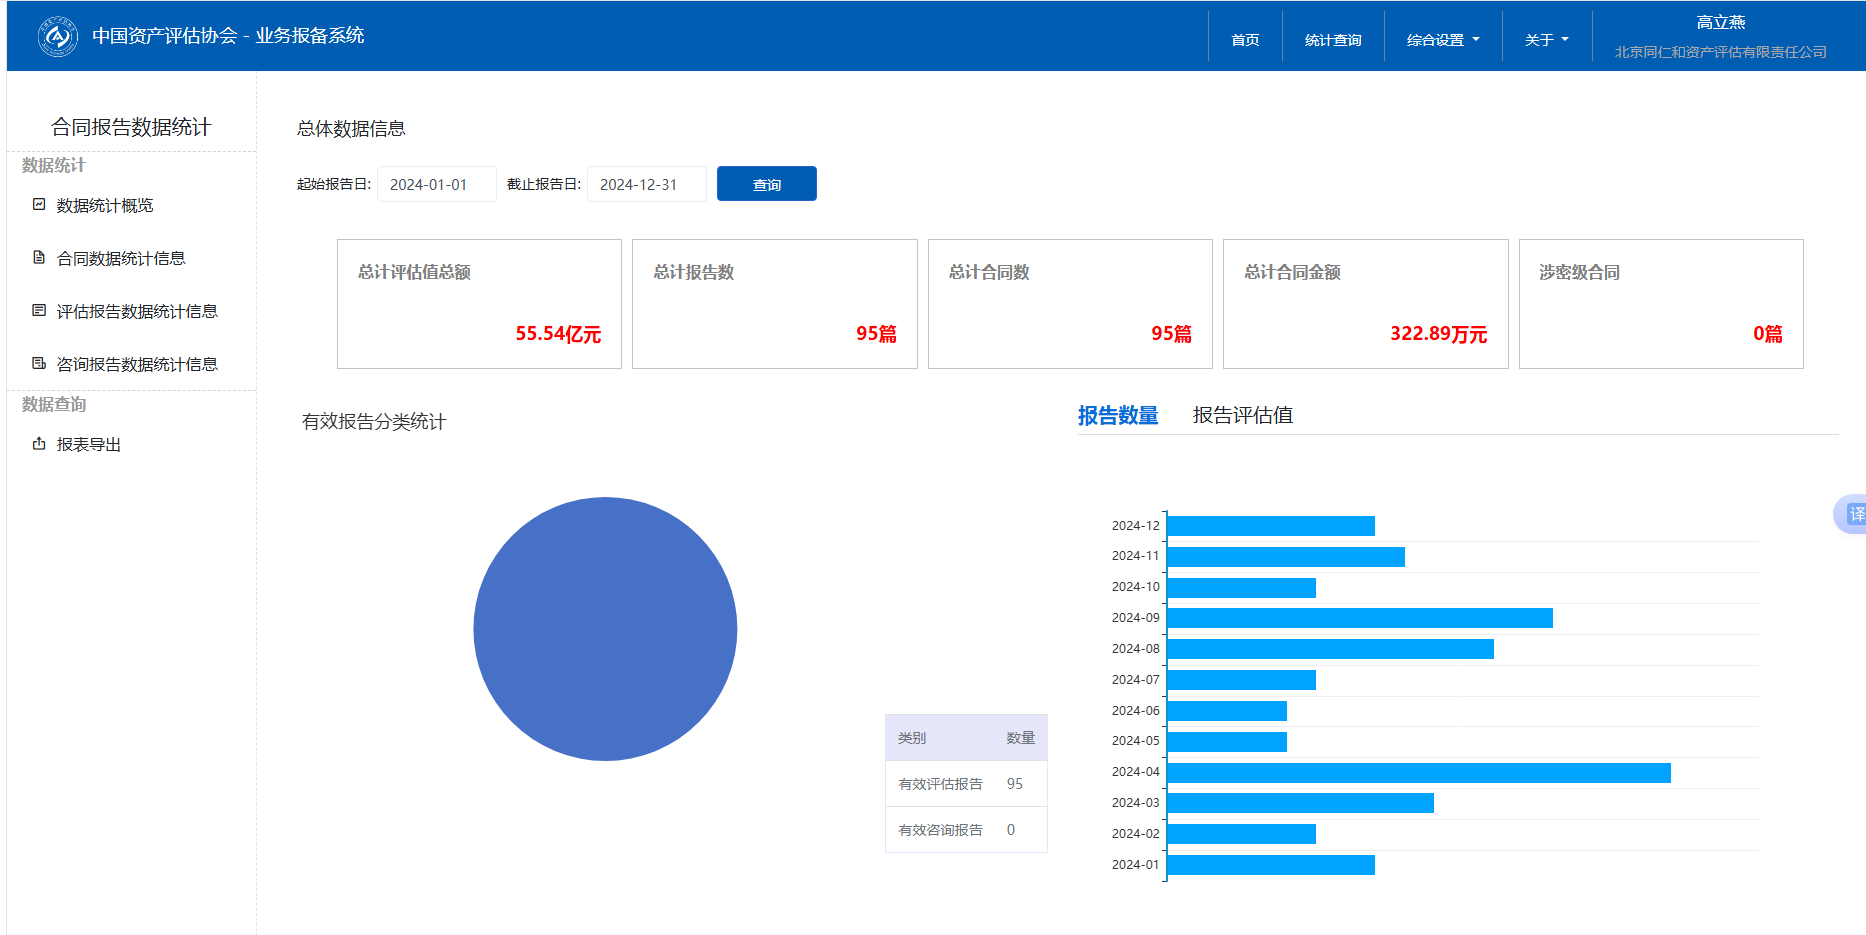Expand the 关于 dropdown menu
The width and height of the screenshot is (1866, 935).
1546,40
